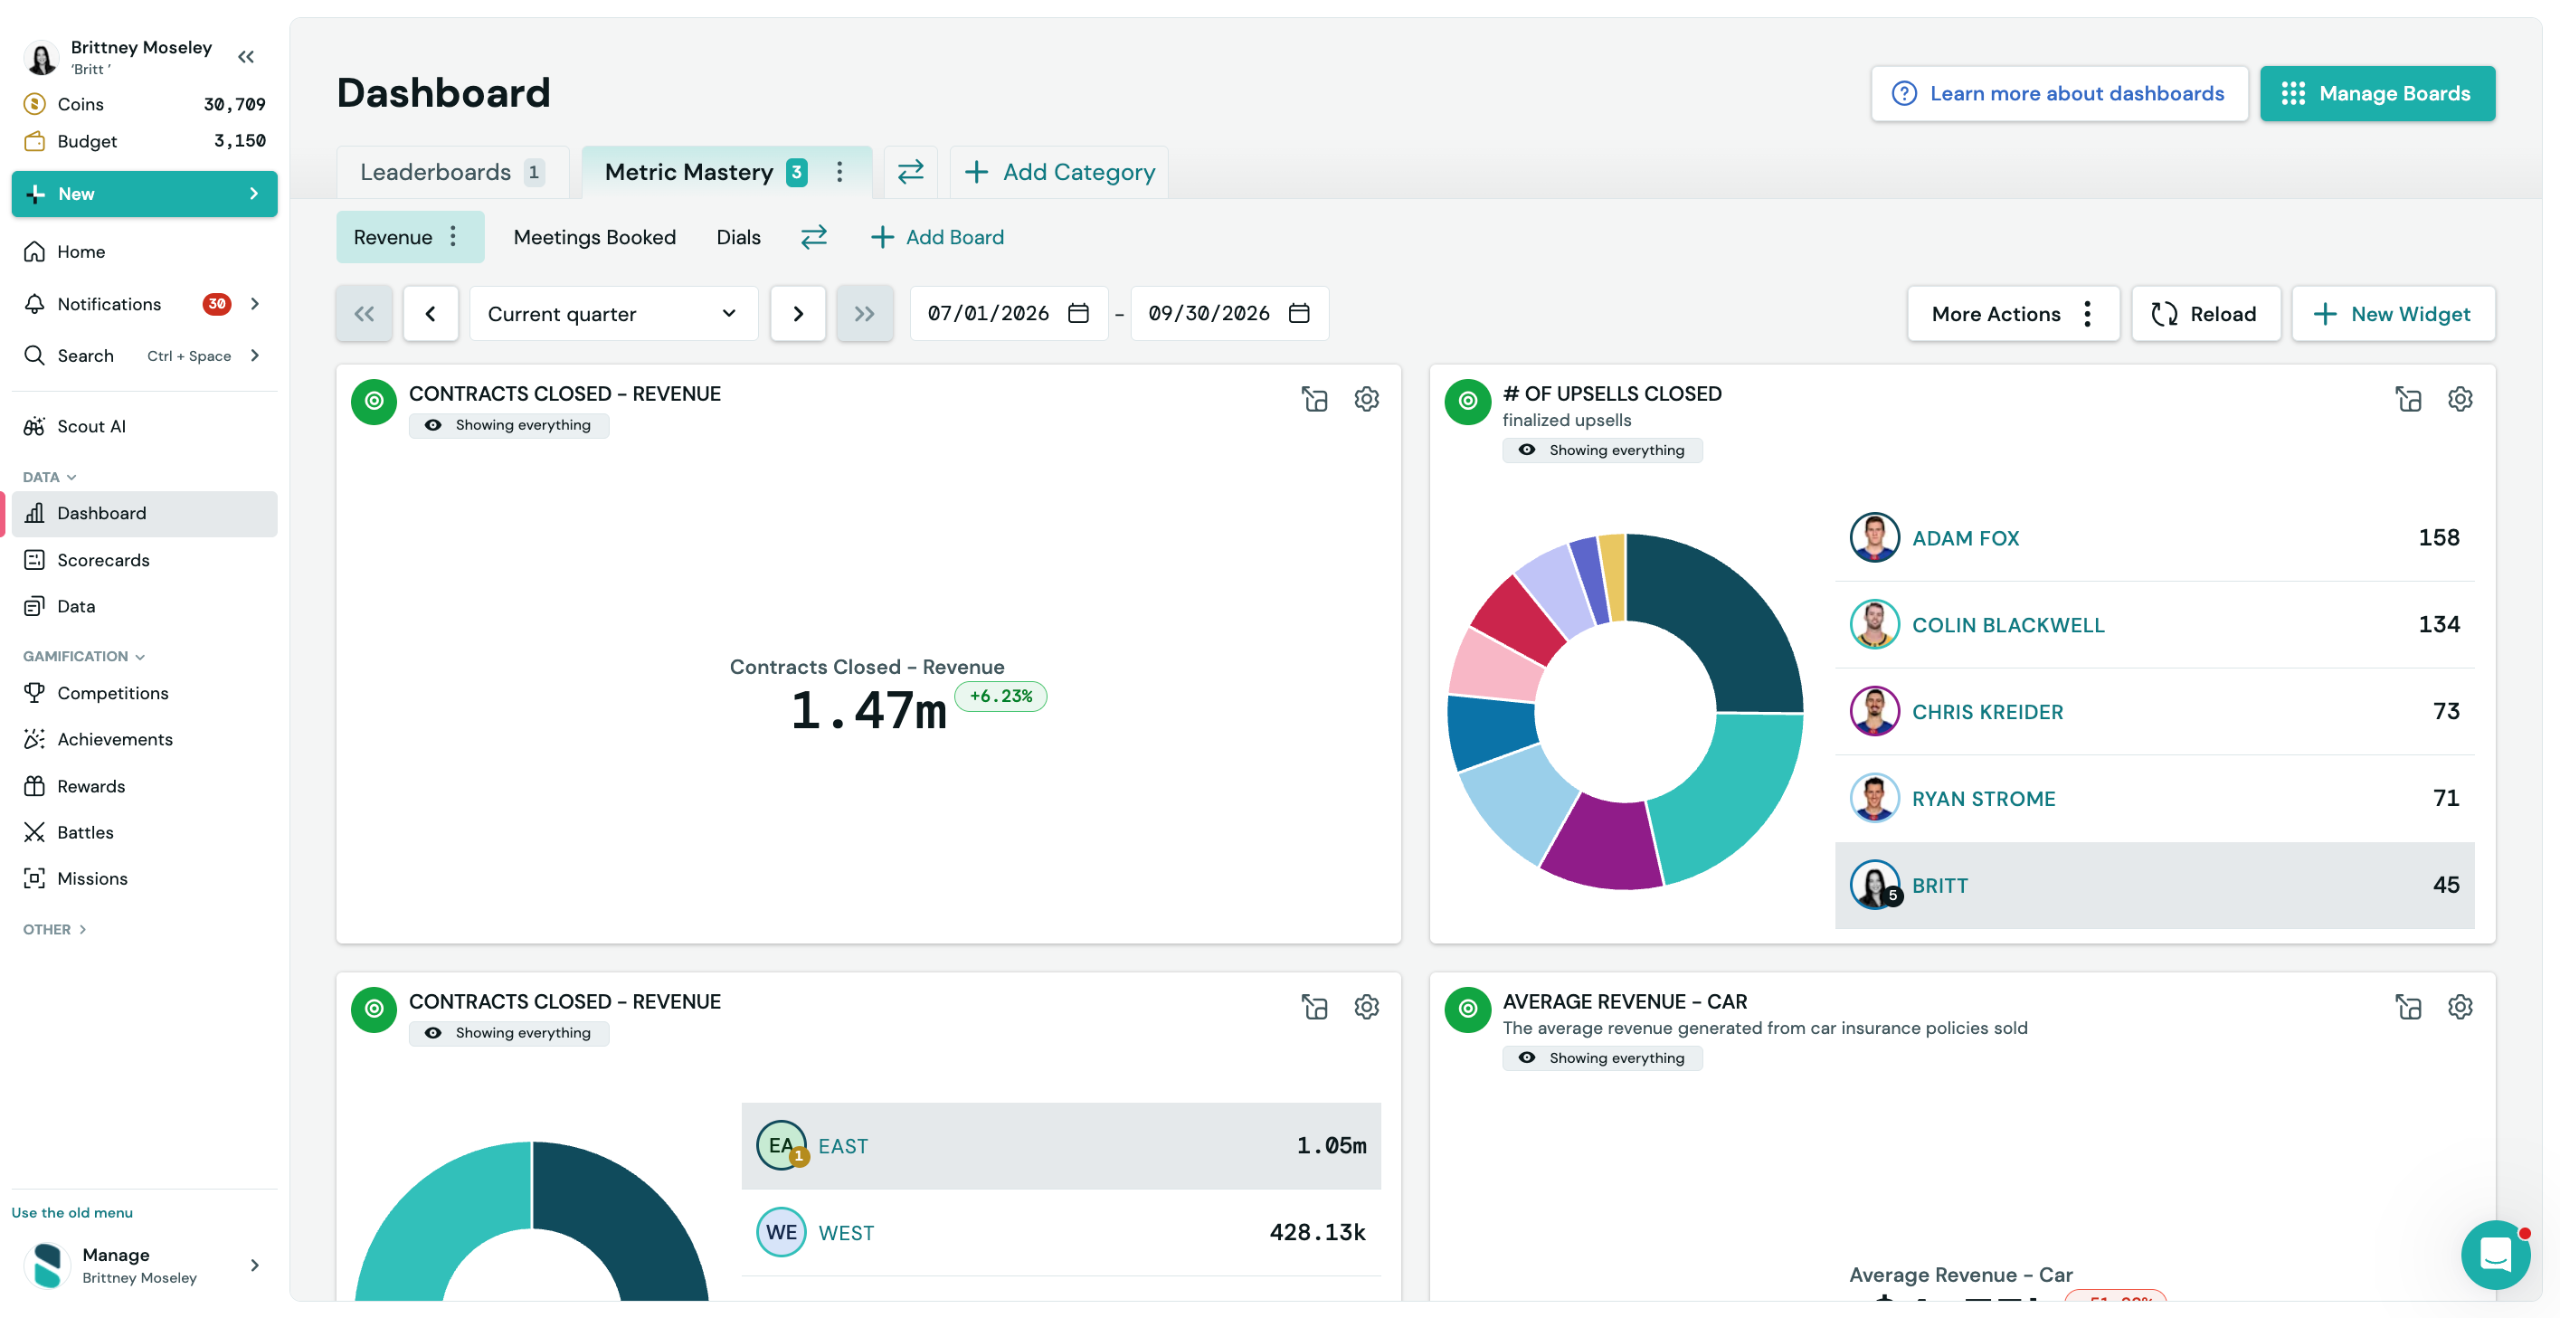This screenshot has width=2560, height=1318.
Task: Collapse sidebar with double chevron icon
Action: coord(246,57)
